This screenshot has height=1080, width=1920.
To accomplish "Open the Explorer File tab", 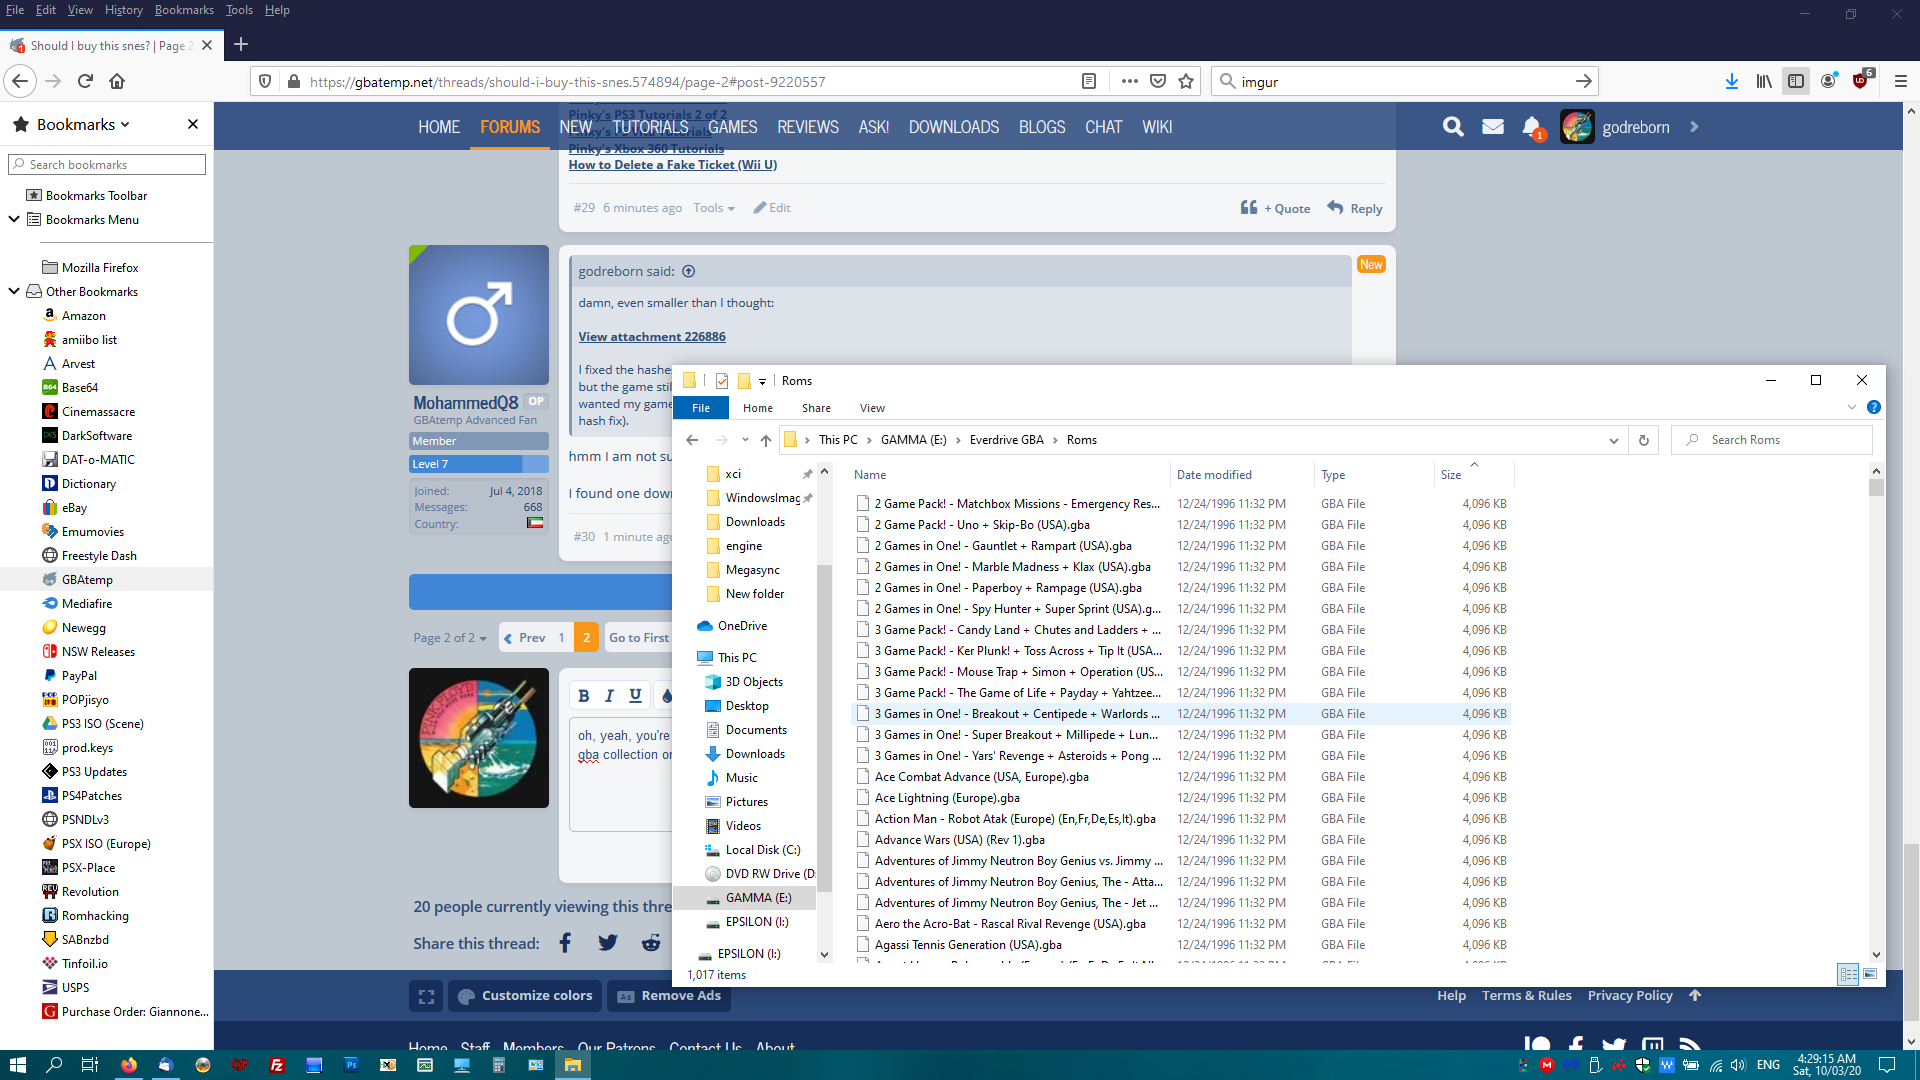I will coord(701,408).
